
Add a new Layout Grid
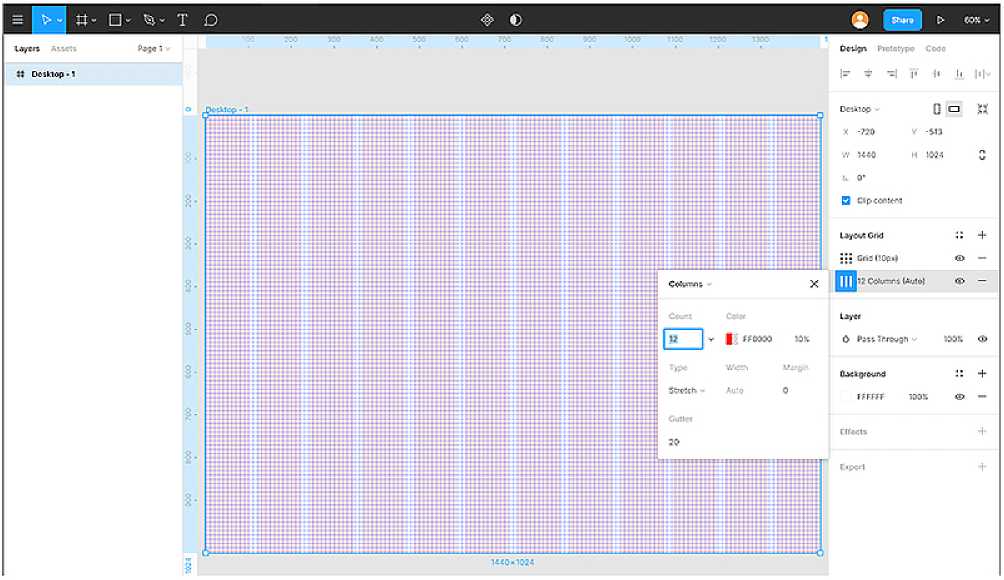tap(982, 236)
